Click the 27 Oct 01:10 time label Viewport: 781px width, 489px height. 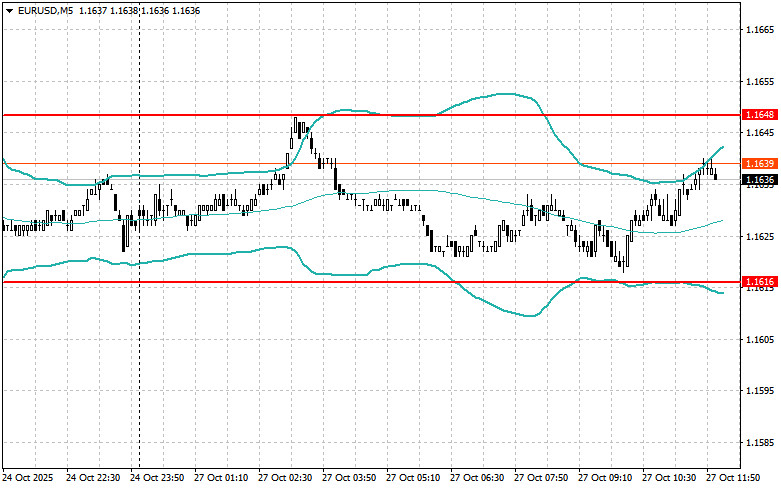coord(221,478)
